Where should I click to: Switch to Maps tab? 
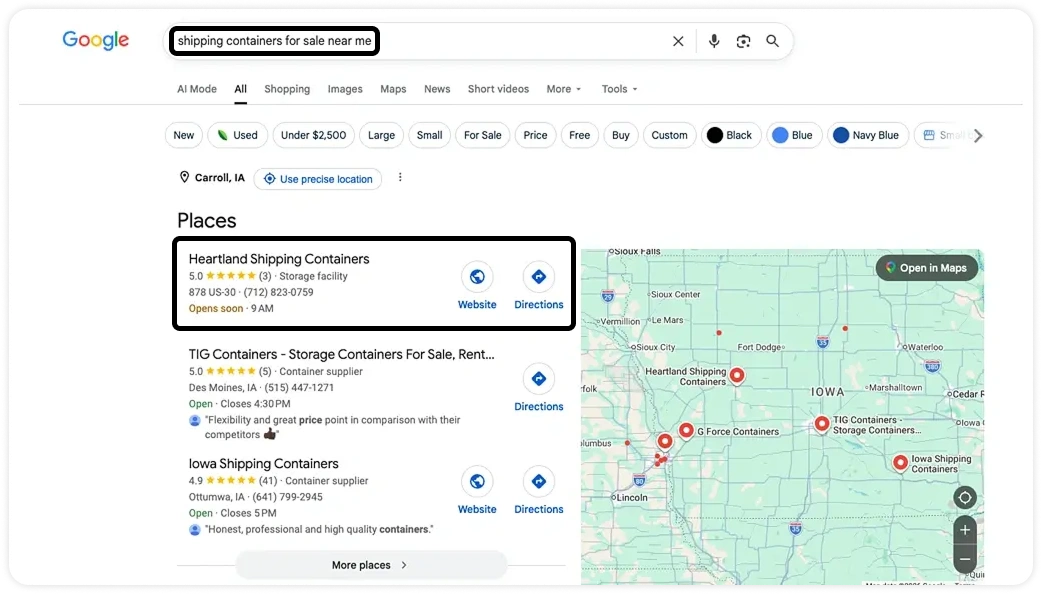(x=393, y=89)
